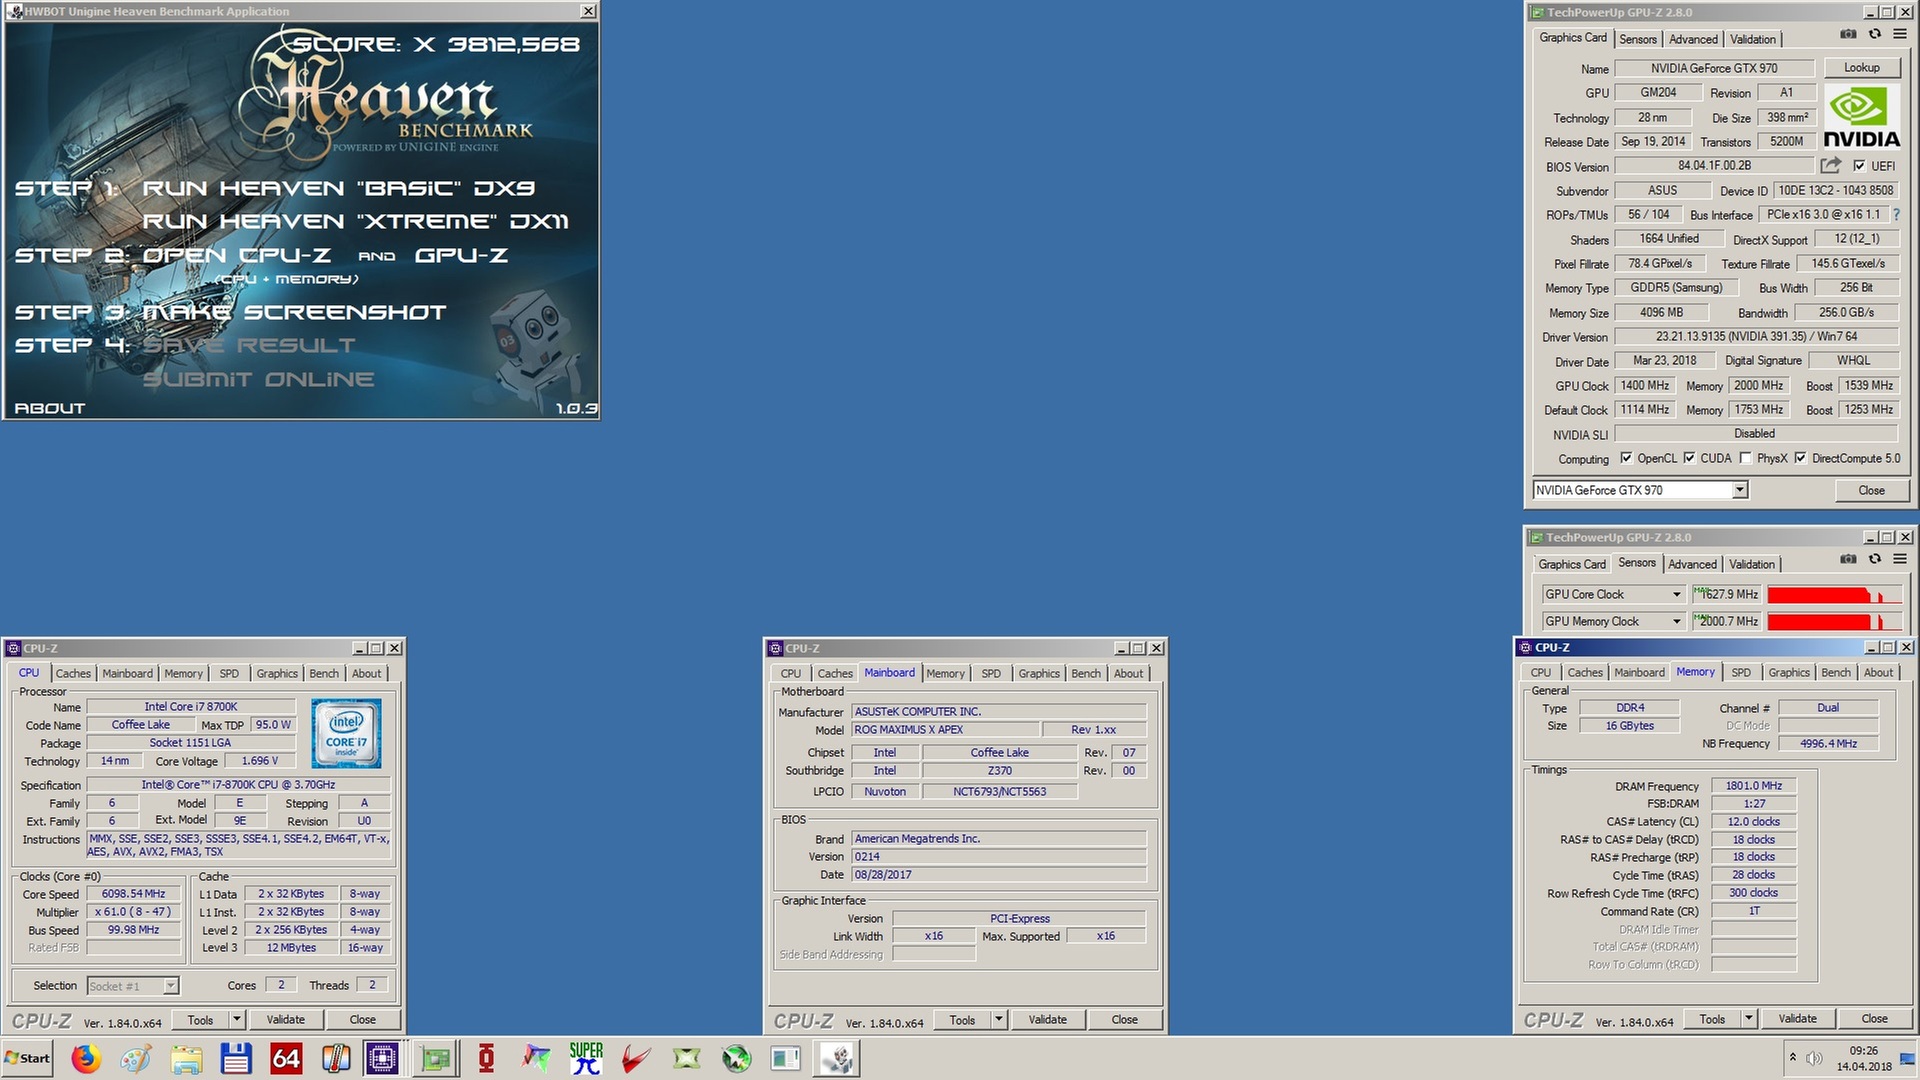Switch to CPU-Z via purple chip taskbar icon
Screen dimensions: 1920x1080
point(382,1058)
